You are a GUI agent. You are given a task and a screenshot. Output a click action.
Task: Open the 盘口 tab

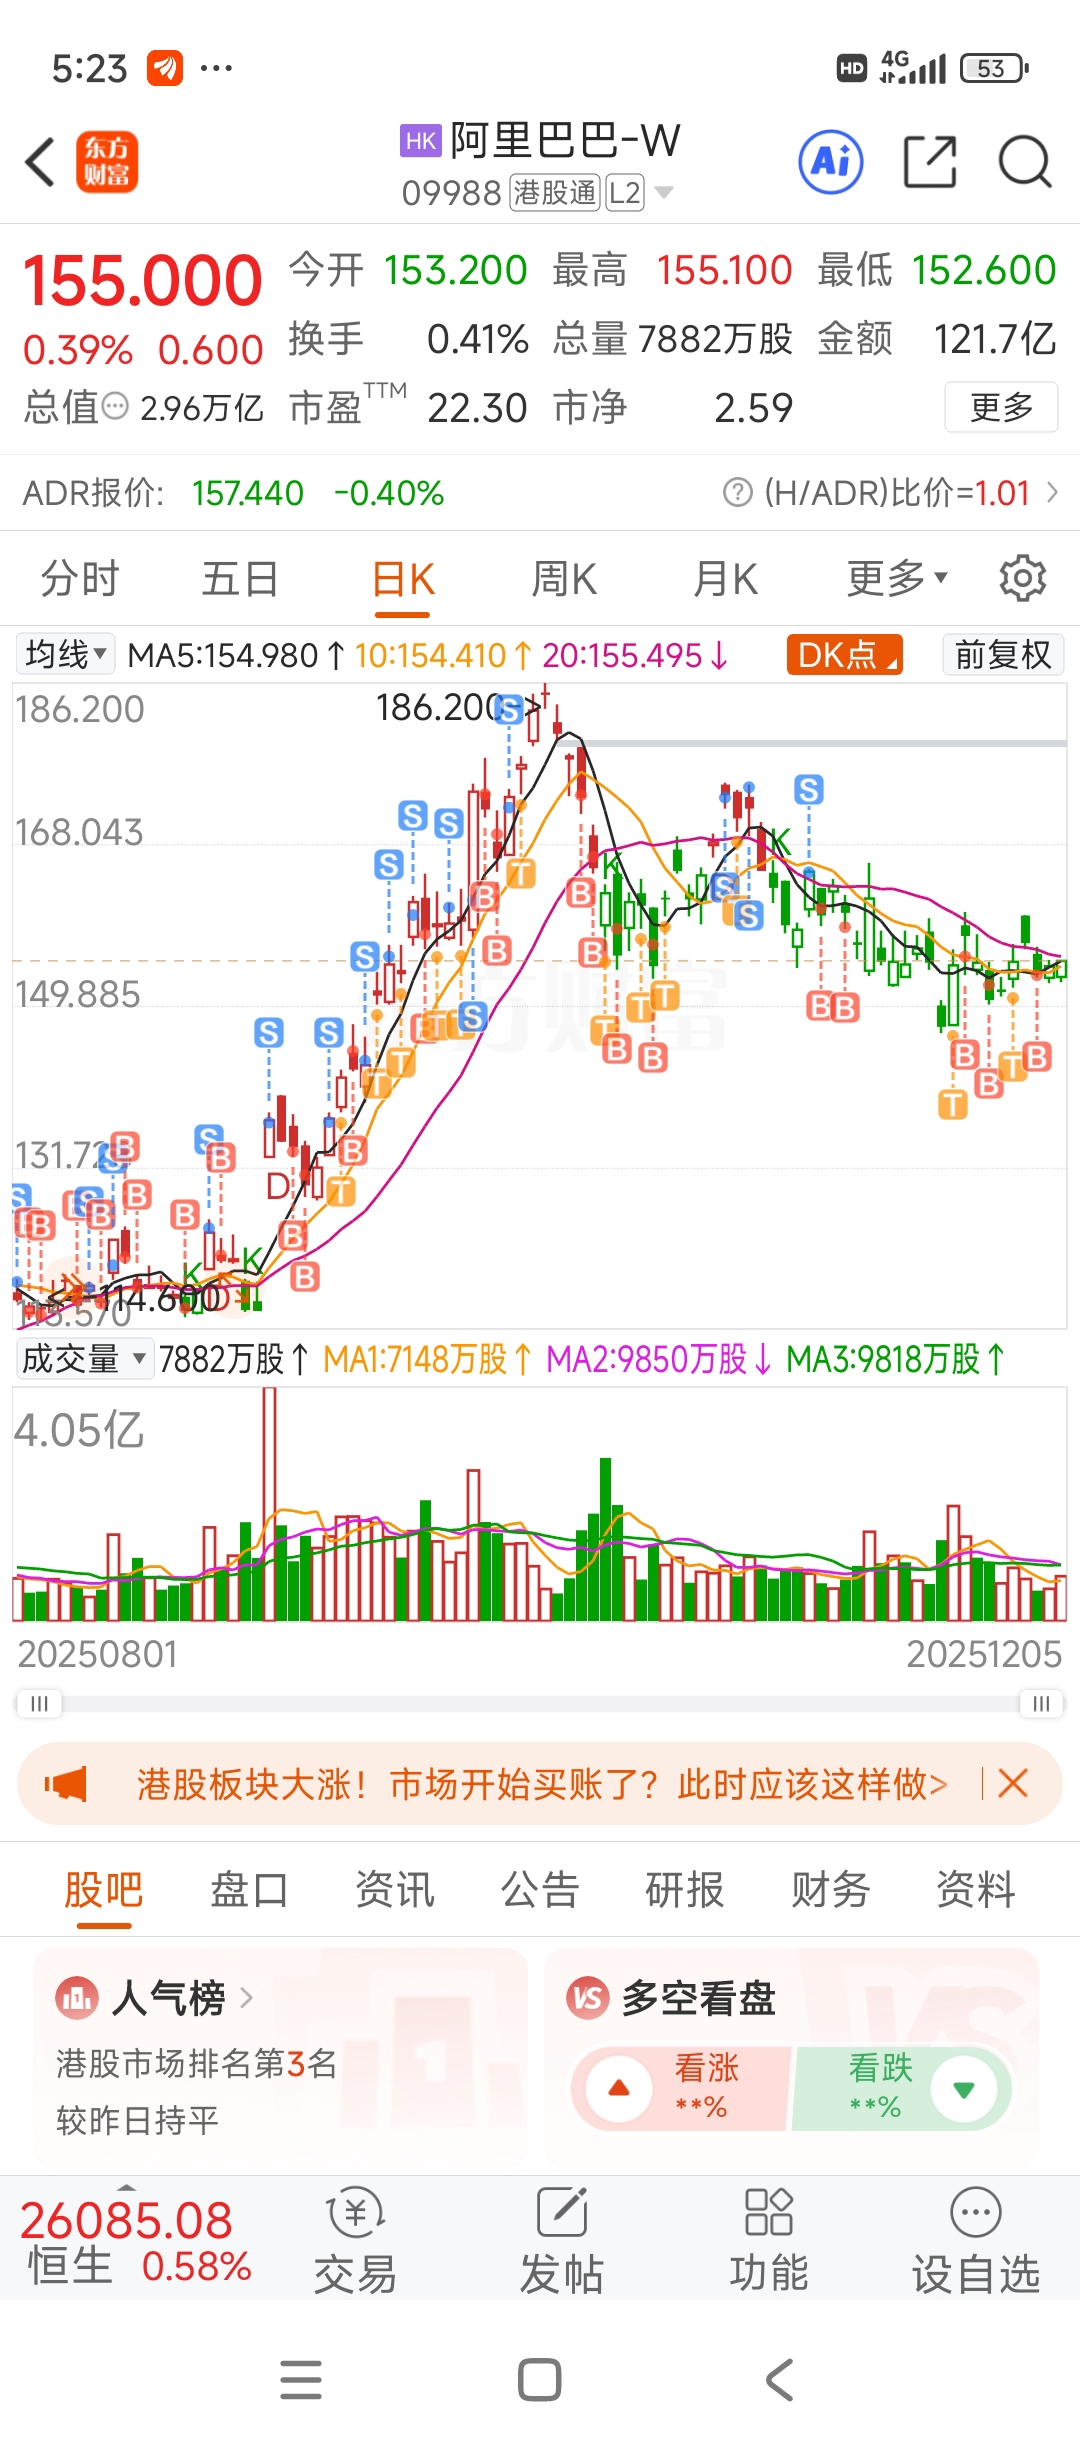(x=249, y=1889)
